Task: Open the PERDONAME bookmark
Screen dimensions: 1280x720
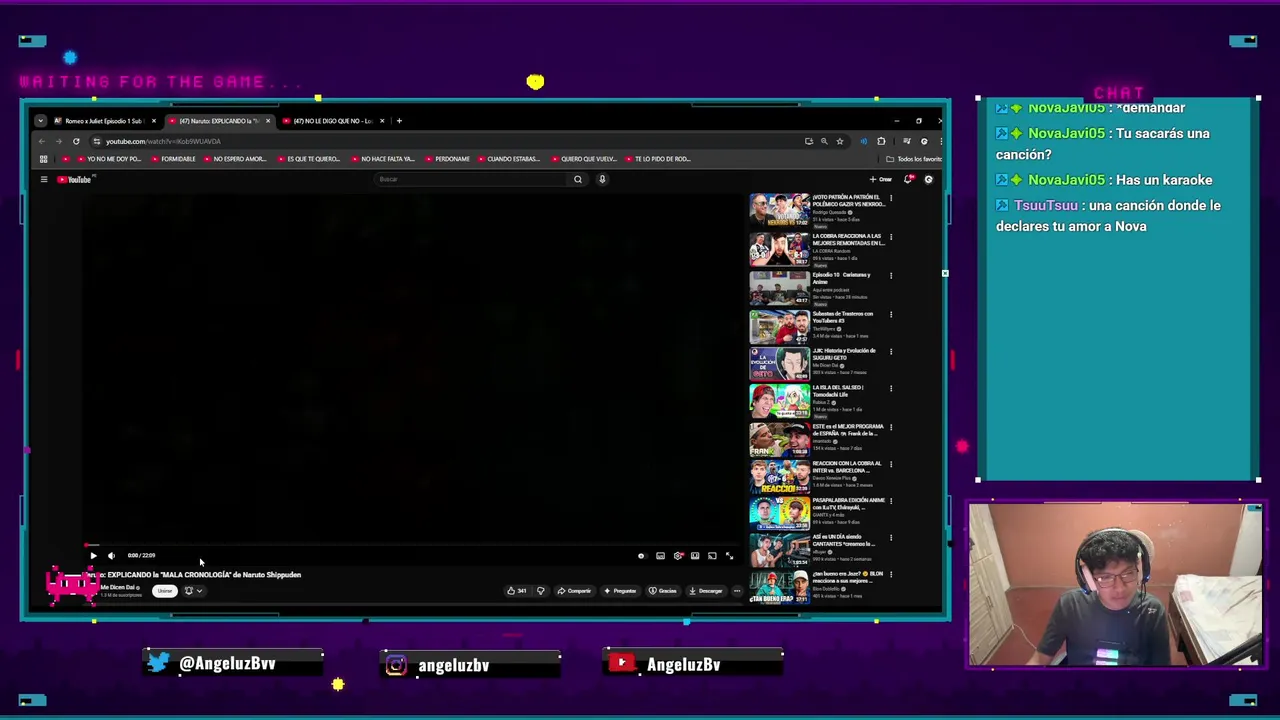Action: click(x=447, y=159)
